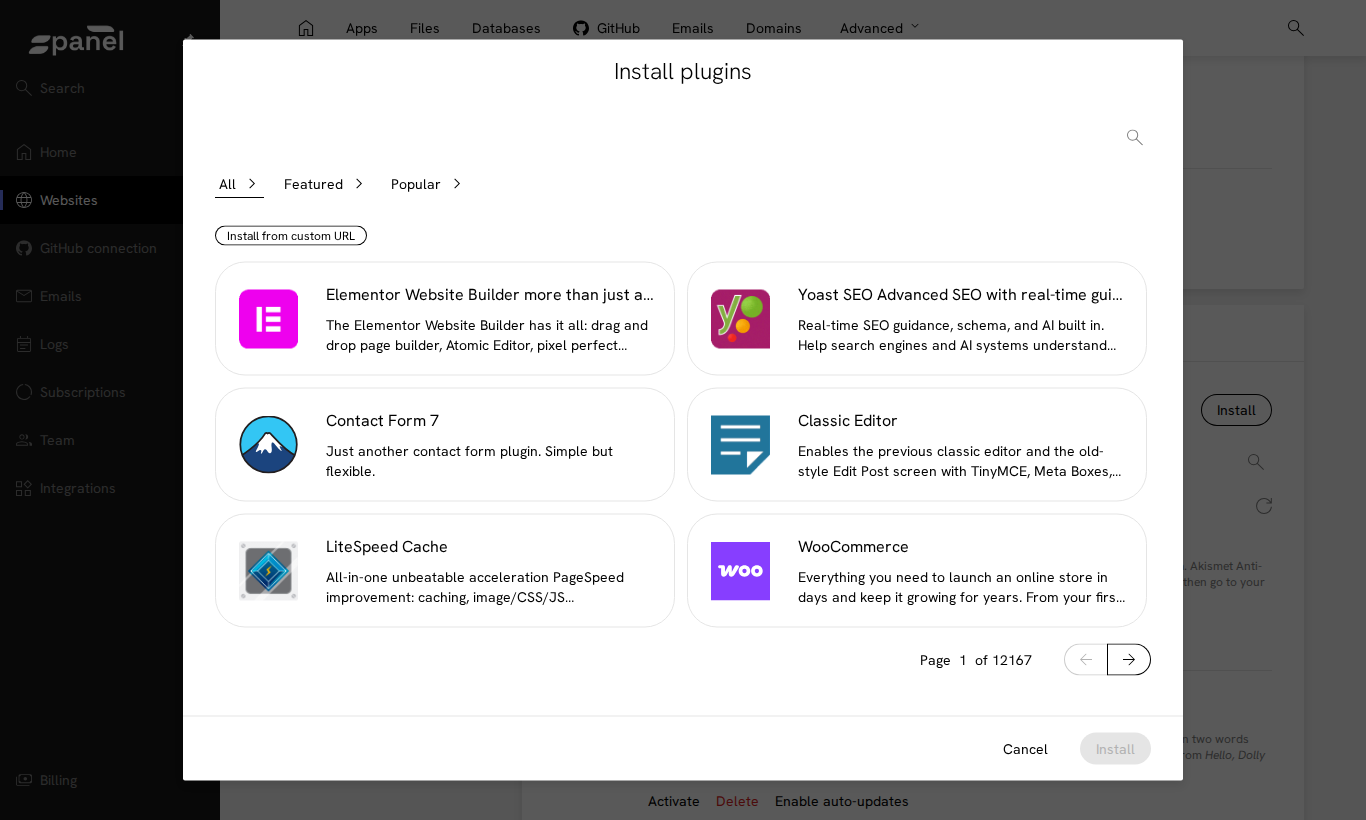Click the Install button in dialog footer
This screenshot has height=820, width=1366.
click(x=1115, y=749)
